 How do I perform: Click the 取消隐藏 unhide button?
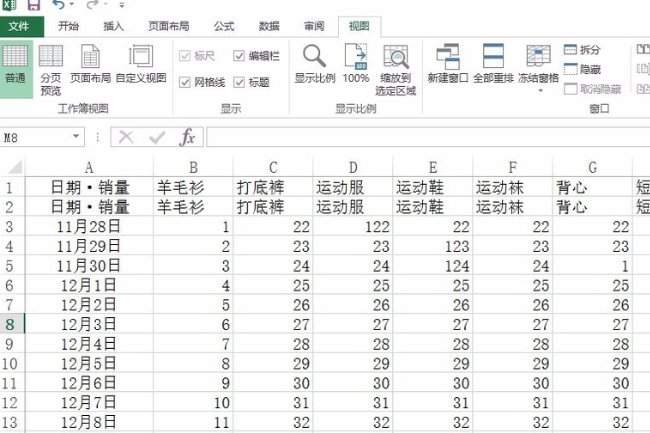[593, 89]
